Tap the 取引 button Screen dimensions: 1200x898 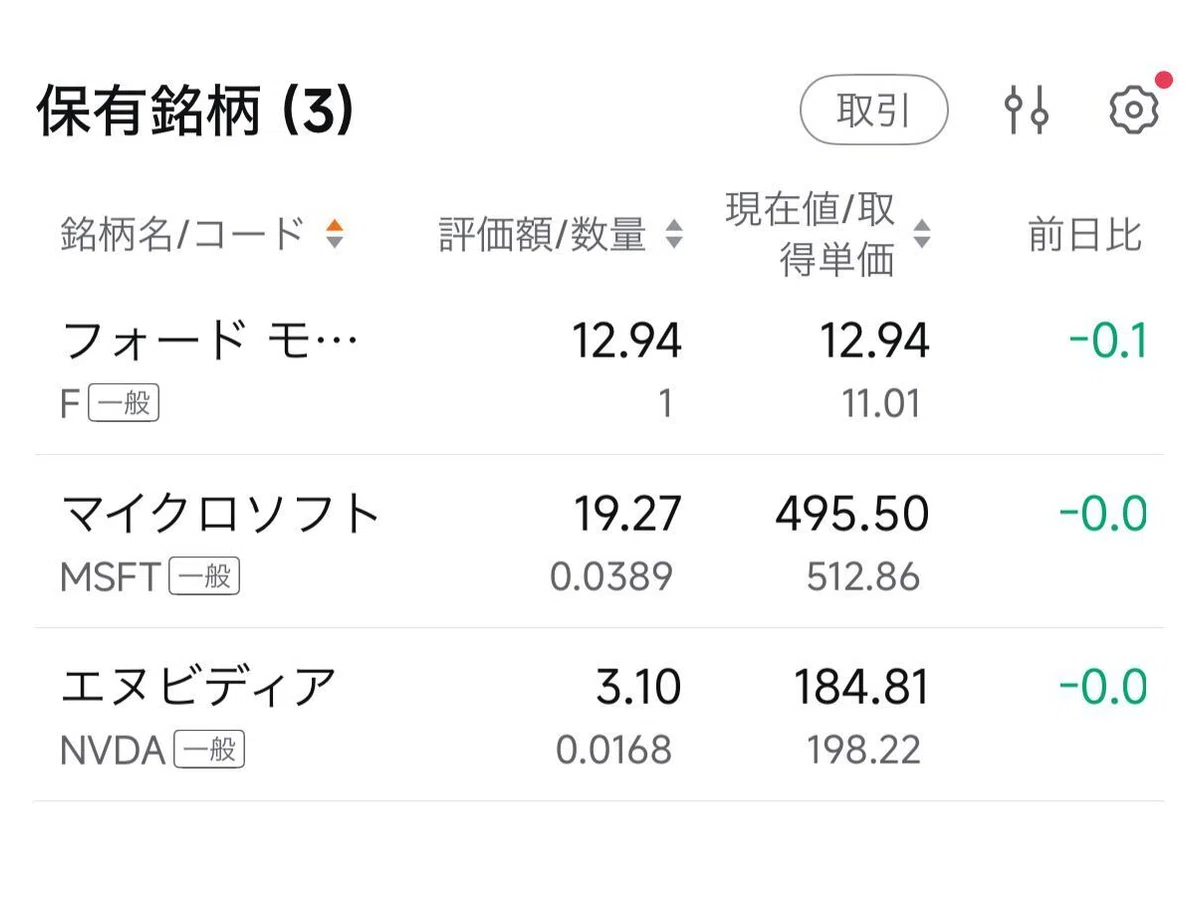(x=874, y=110)
